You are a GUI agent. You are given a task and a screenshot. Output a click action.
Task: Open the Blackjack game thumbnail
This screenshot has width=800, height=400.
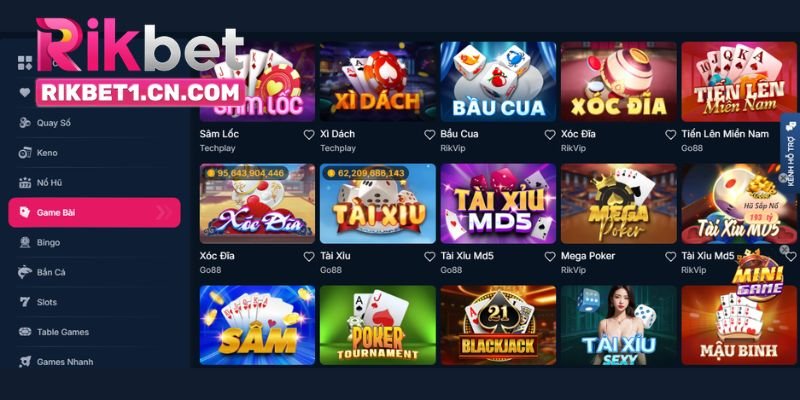[498, 325]
